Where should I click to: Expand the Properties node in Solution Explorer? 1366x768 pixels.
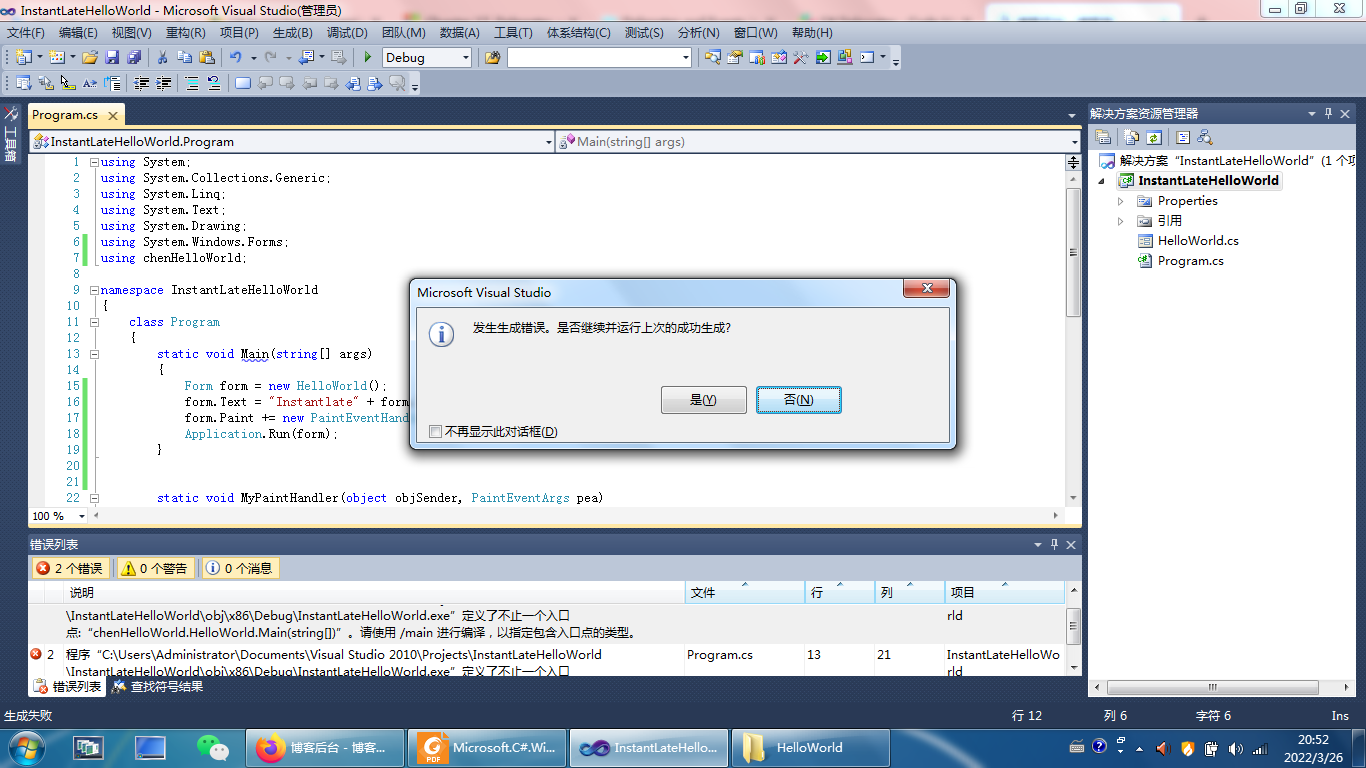[1121, 201]
